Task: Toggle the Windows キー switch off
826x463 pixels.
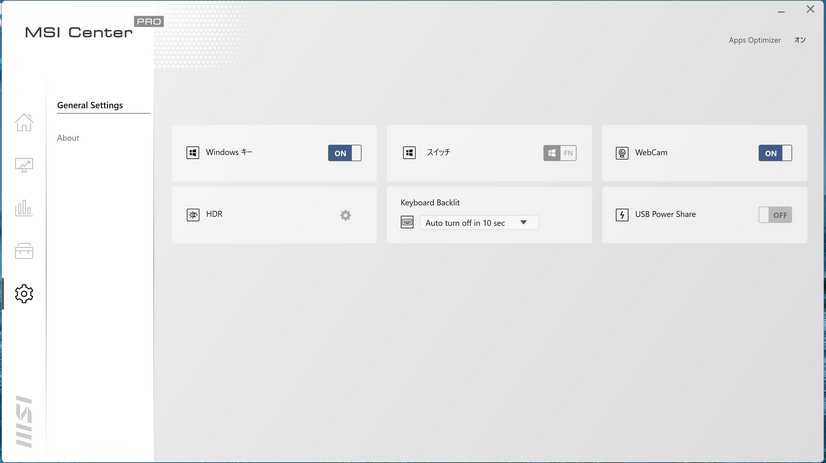Action: (x=345, y=153)
